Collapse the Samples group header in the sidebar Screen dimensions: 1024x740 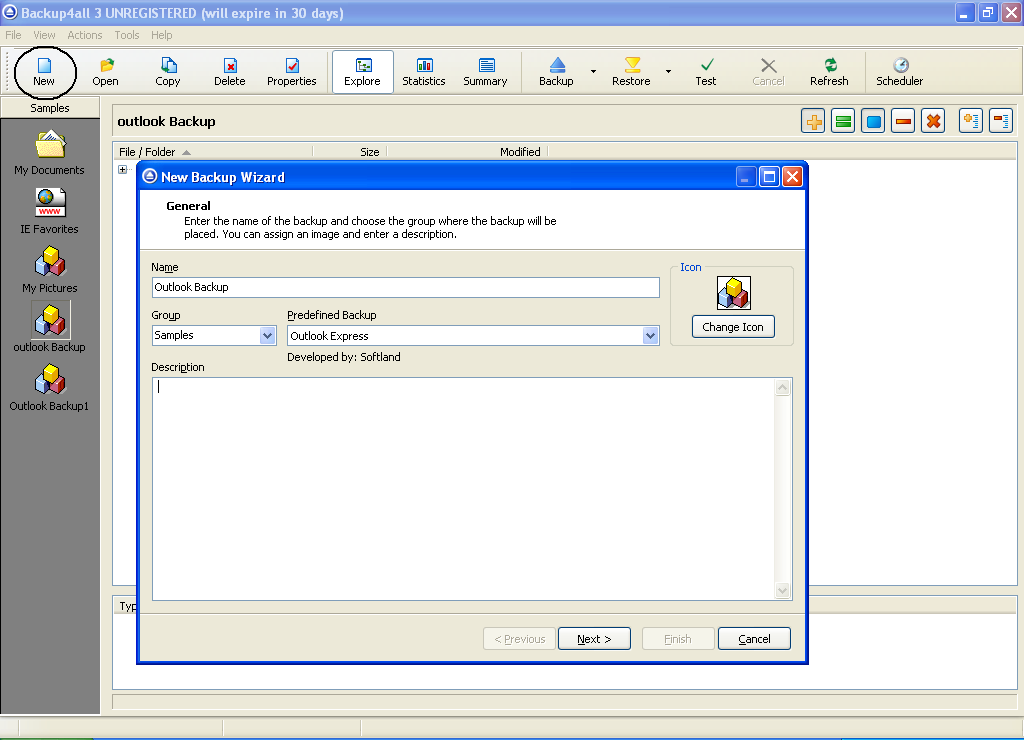click(x=50, y=108)
